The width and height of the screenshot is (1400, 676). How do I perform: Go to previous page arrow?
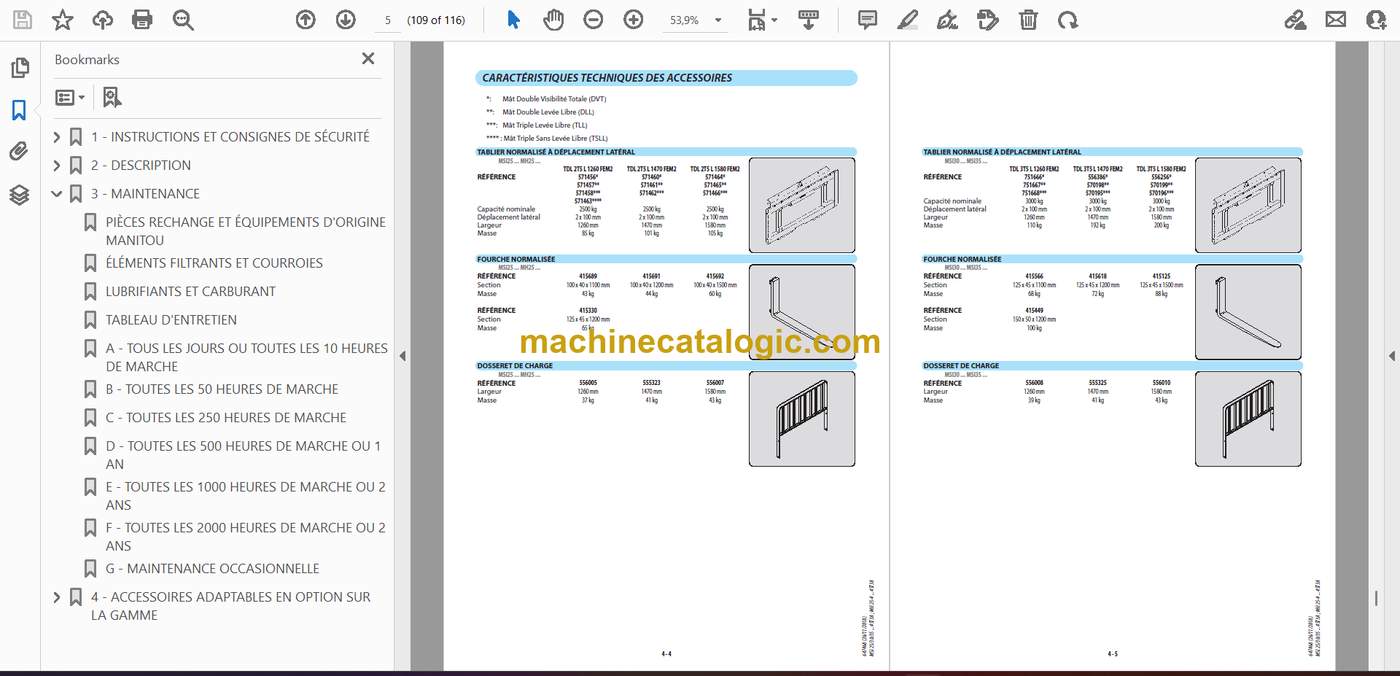[x=306, y=20]
